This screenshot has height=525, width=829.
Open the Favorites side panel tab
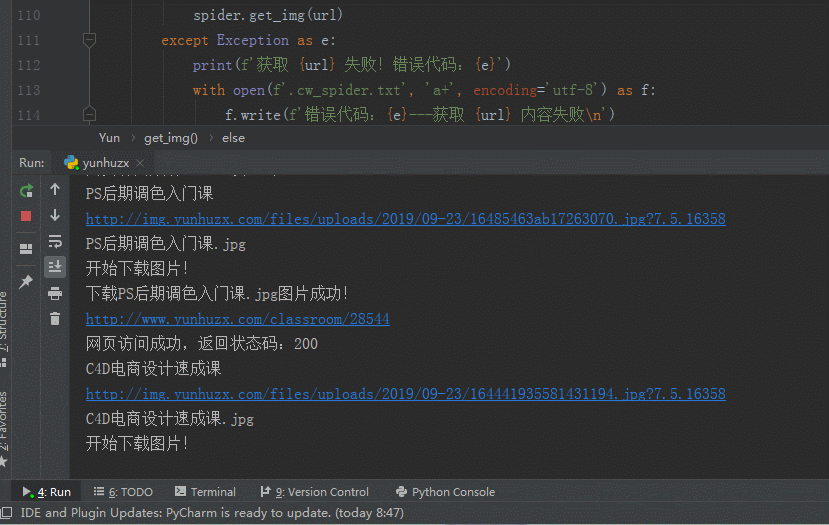(x=4, y=428)
